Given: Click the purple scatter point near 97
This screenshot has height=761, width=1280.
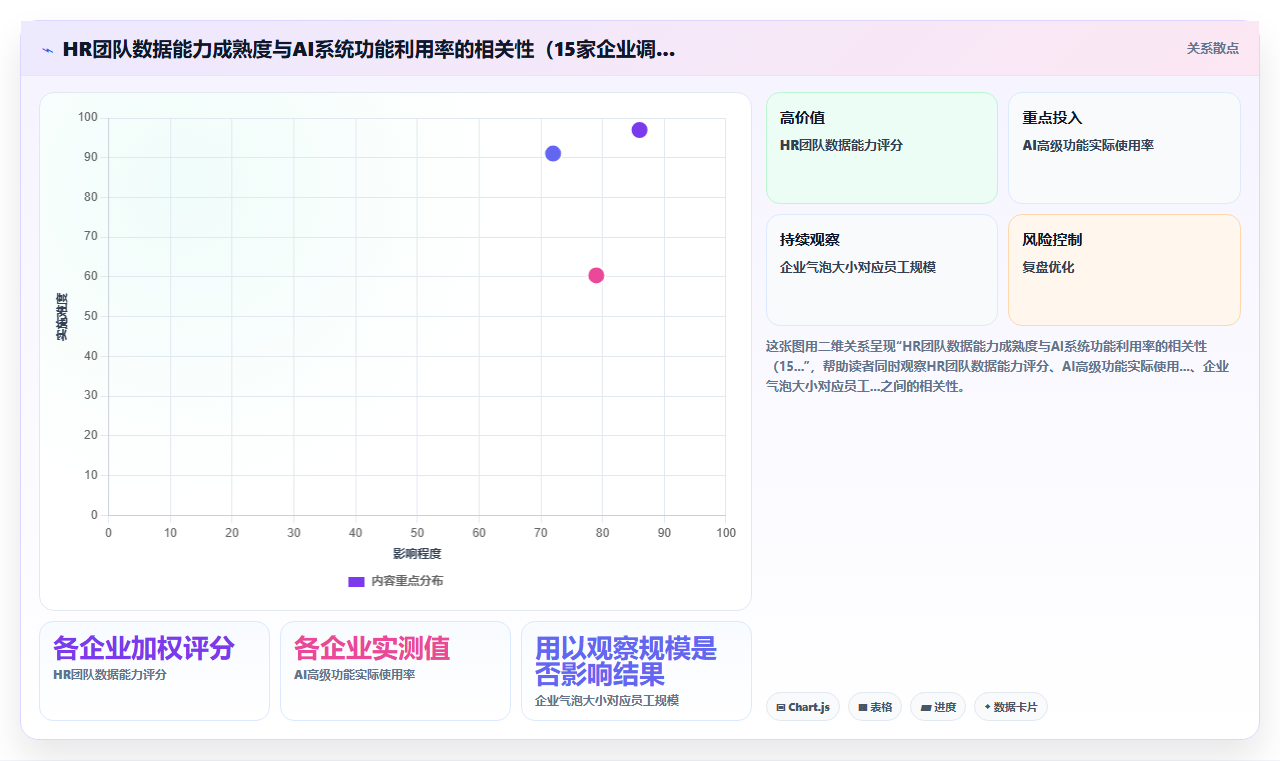Looking at the screenshot, I should pyautogui.click(x=639, y=130).
